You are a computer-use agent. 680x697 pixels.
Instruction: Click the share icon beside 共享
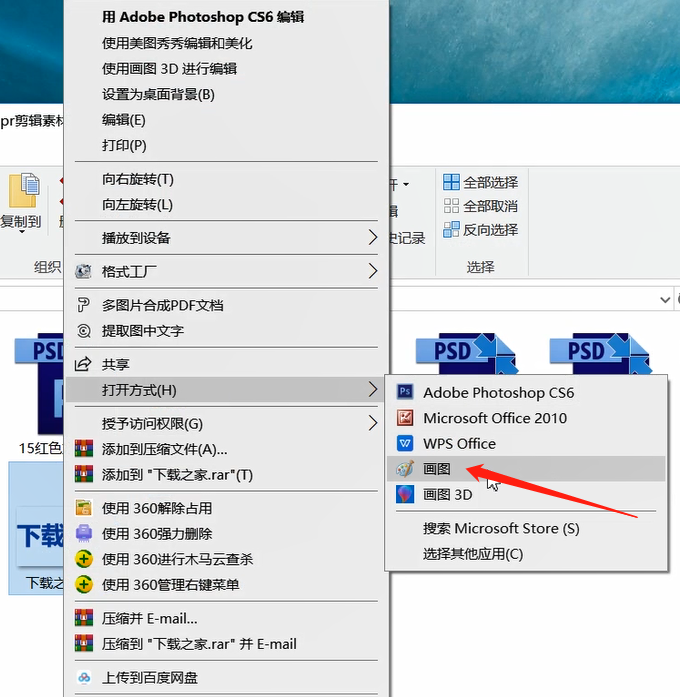(83, 364)
